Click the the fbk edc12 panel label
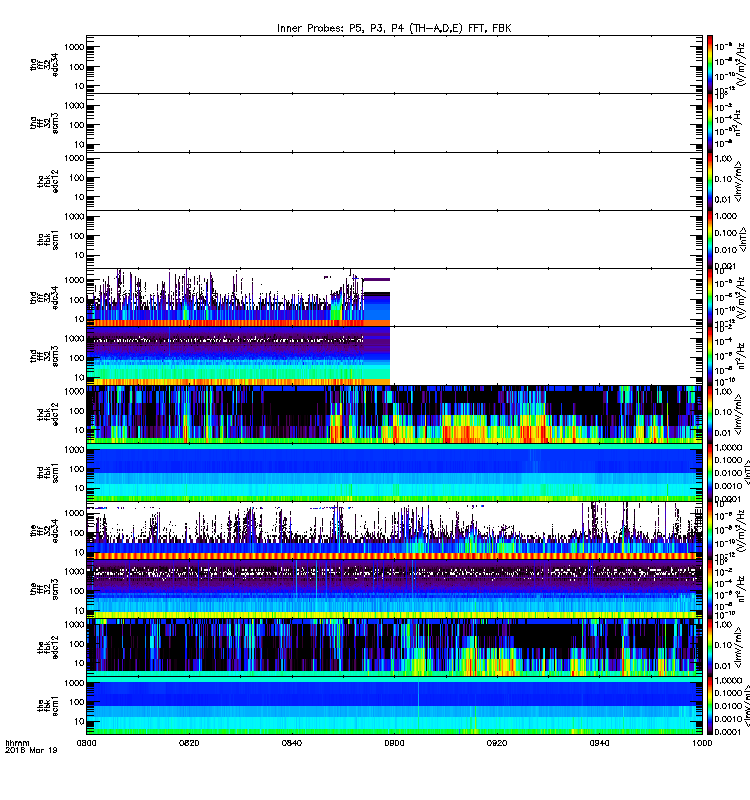Viewport: 750px width, 800px height. click(48, 647)
